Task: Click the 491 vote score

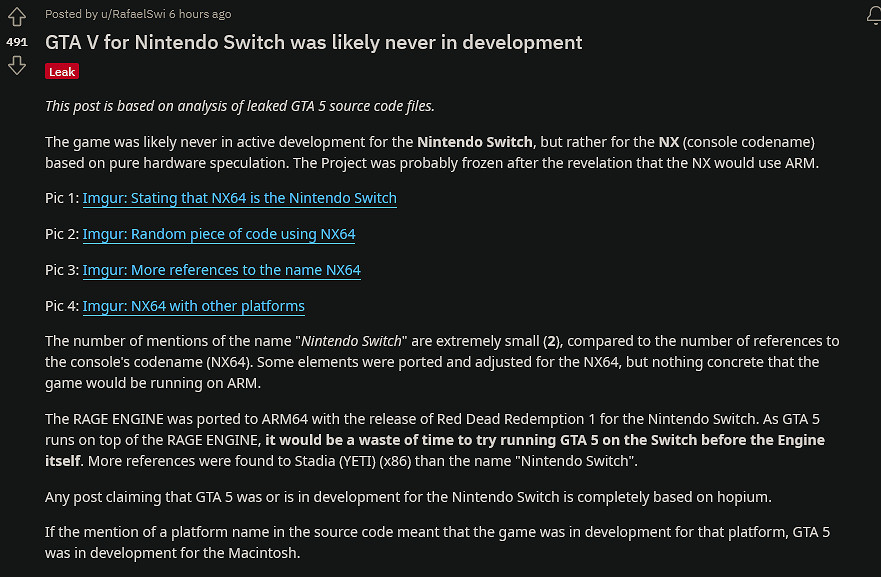Action: pyautogui.click(x=16, y=42)
